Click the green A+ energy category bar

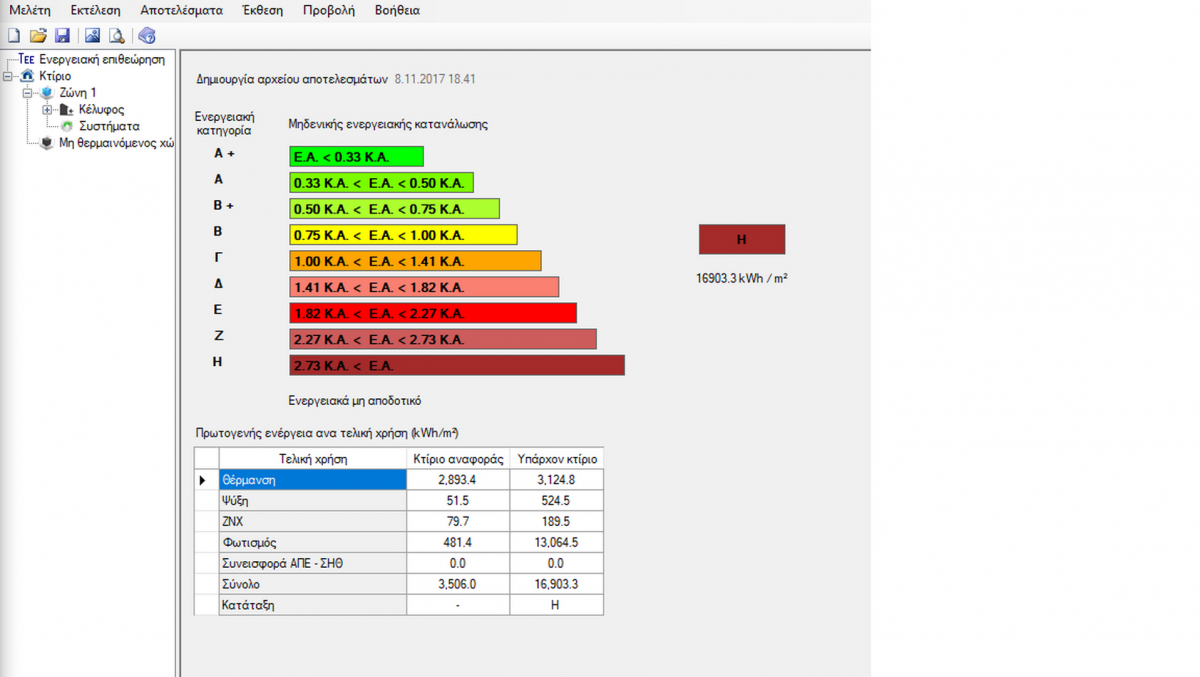pyautogui.click(x=356, y=157)
